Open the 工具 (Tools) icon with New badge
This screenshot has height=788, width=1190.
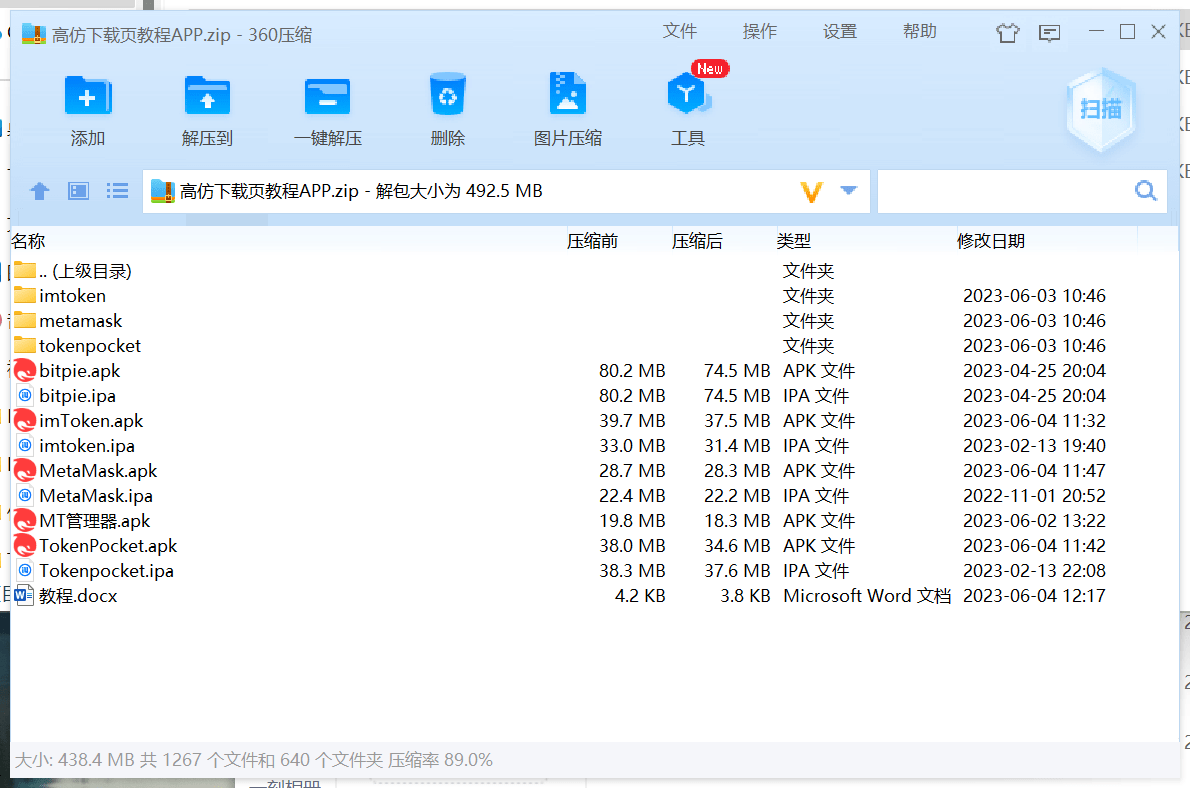[x=688, y=96]
